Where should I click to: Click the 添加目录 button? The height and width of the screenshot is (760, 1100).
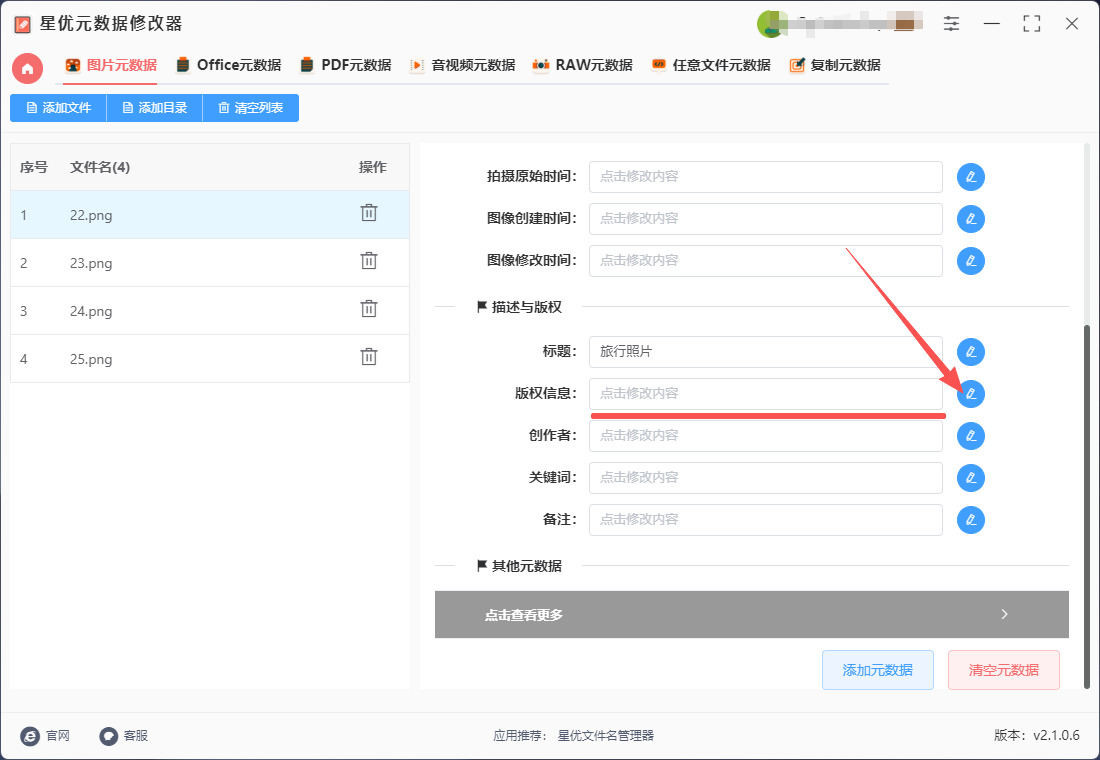pyautogui.click(x=154, y=108)
